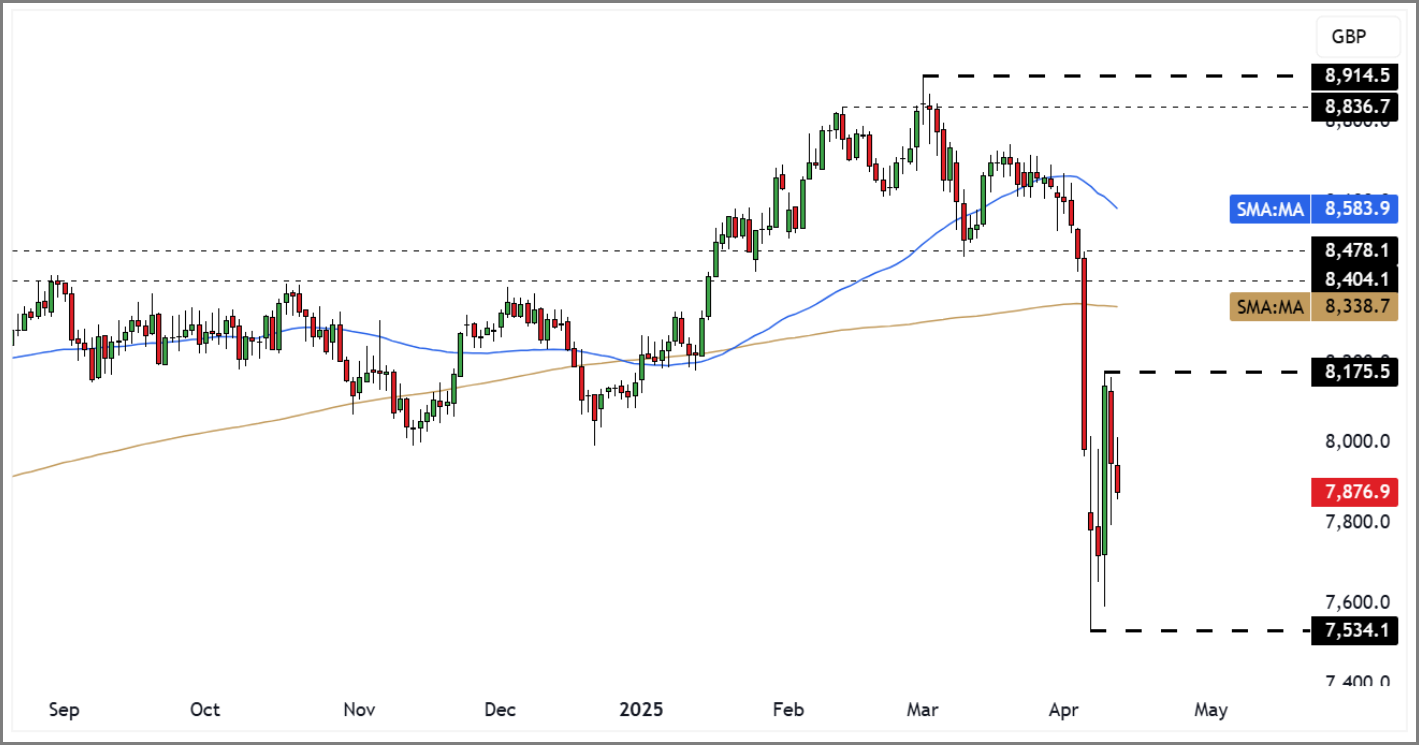Click the Mar label on time axis
1419x745 pixels.
[922, 710]
